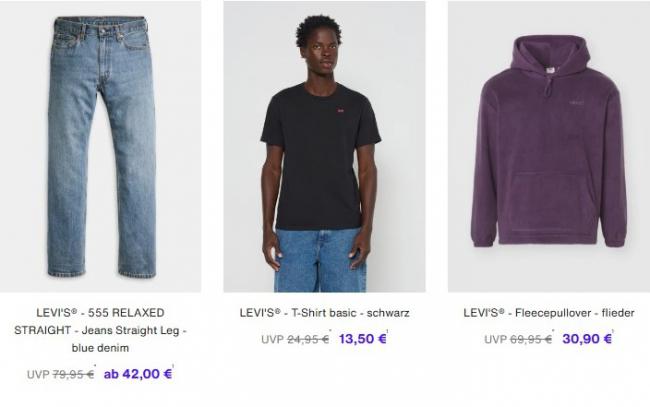Click the footnote marker beside 30,90 €

tap(613, 331)
